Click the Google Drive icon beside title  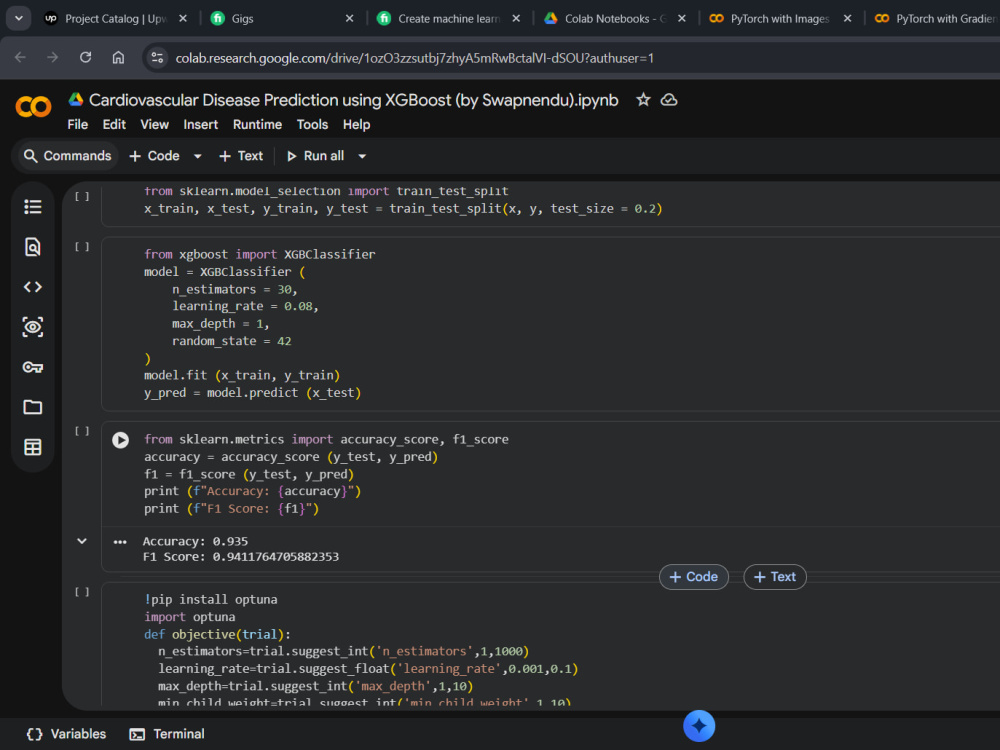pyautogui.click(x=76, y=99)
